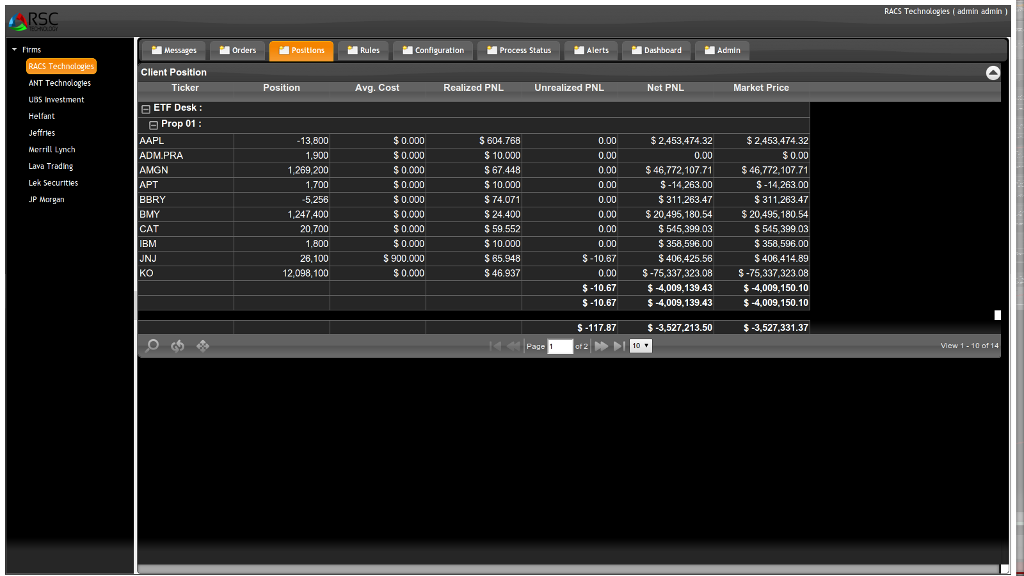Open the rows-per-page dropdown
The width and height of the screenshot is (1024, 576).
coord(640,346)
